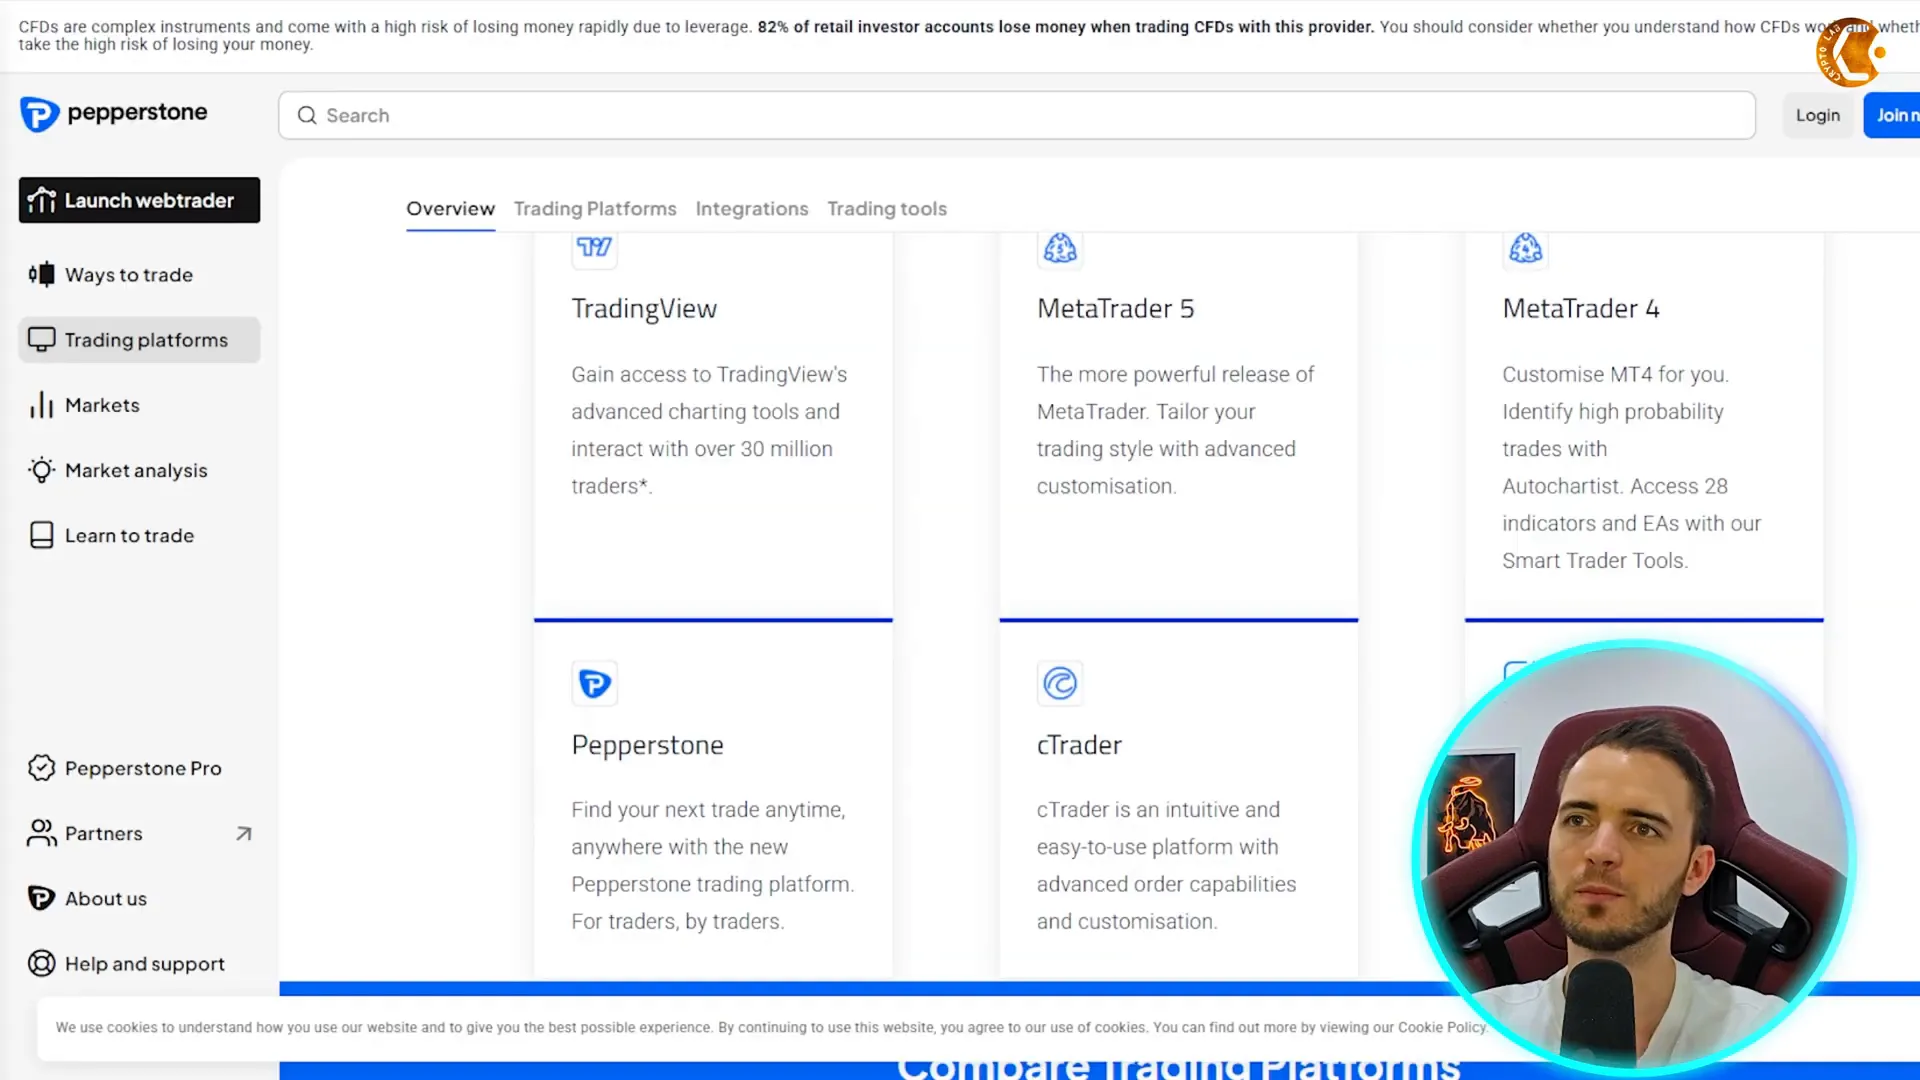Viewport: 1920px width, 1080px height.
Task: Open the TradingView card heading
Action: (644, 309)
